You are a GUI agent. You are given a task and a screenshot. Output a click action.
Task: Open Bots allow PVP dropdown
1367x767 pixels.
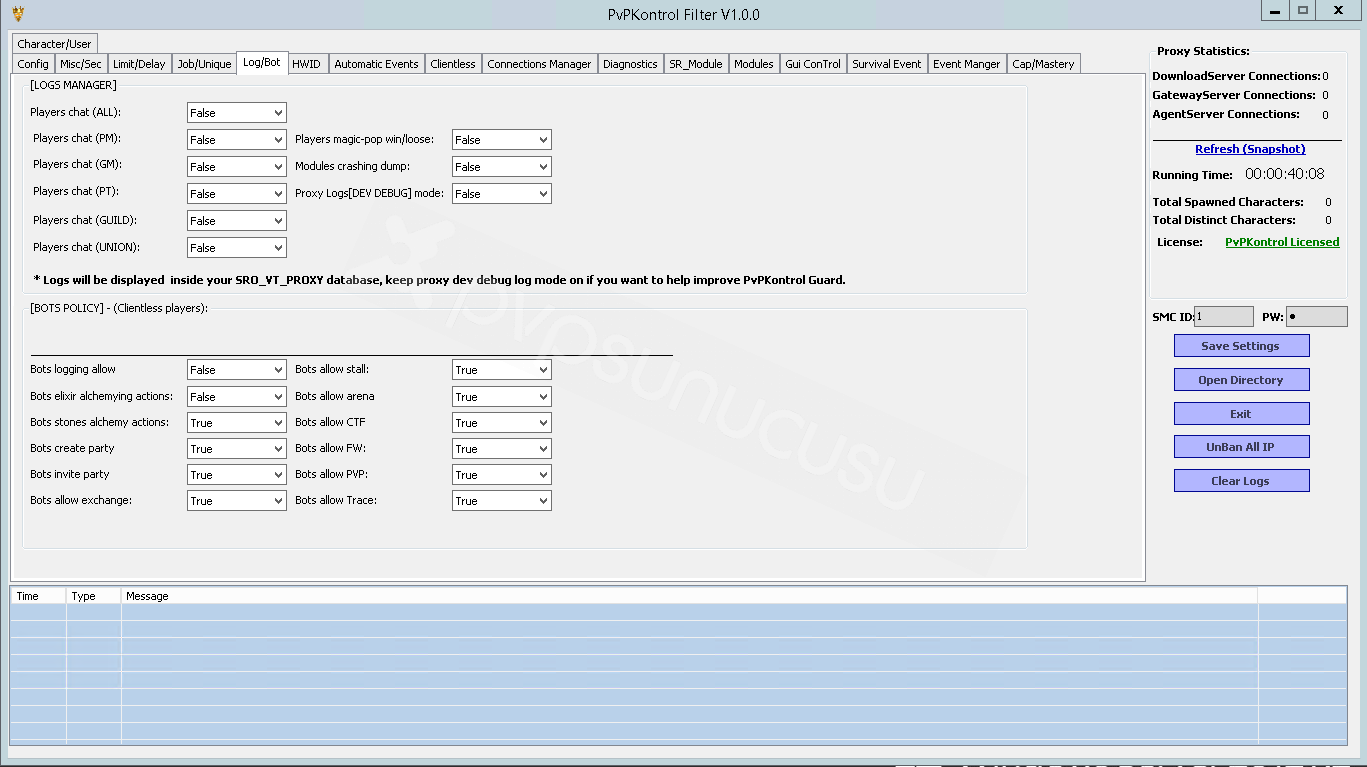click(x=502, y=475)
